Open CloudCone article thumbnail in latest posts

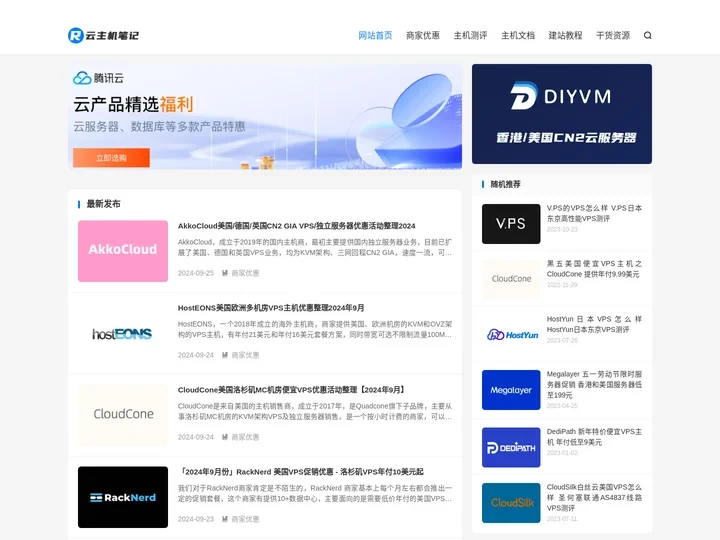point(123,415)
